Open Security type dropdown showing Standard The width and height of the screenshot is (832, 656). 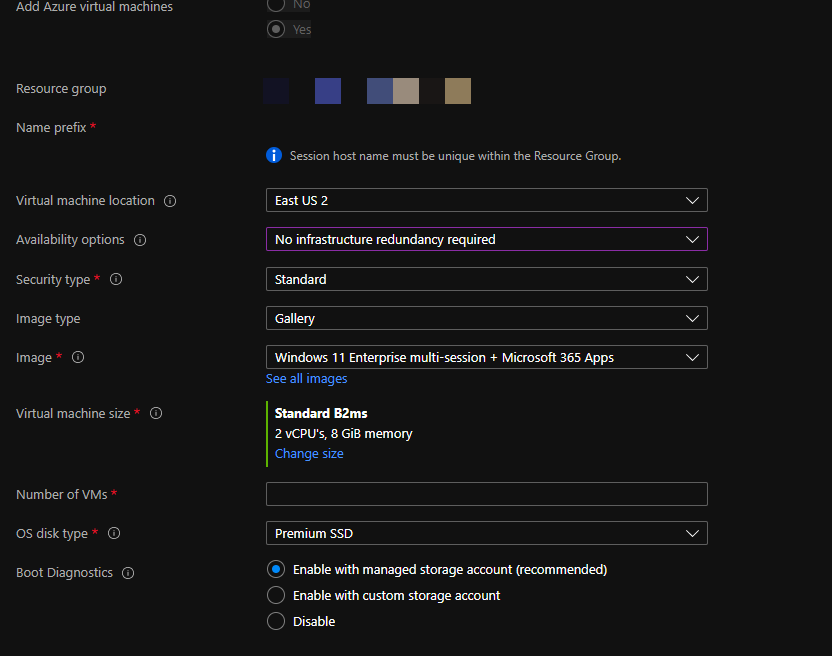[x=487, y=279]
